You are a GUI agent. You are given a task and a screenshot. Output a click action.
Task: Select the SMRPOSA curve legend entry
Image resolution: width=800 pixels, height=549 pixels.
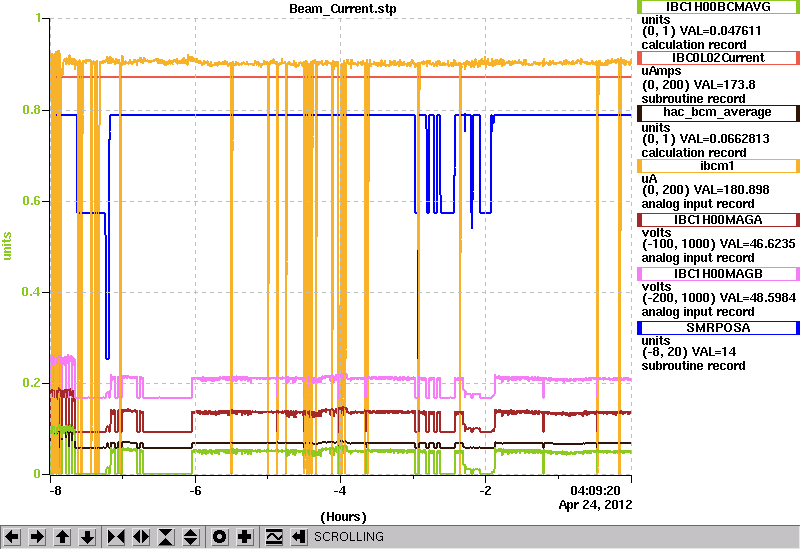pos(718,328)
